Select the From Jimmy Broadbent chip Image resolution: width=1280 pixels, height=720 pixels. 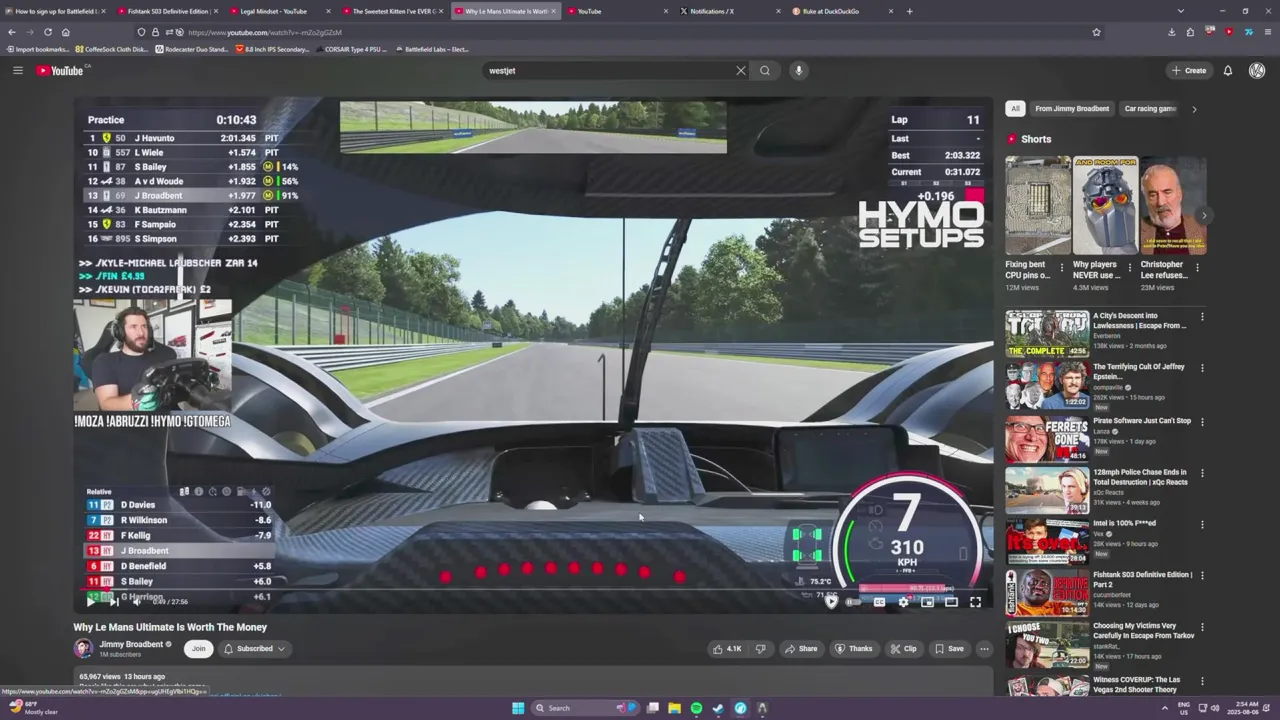pyautogui.click(x=1072, y=108)
